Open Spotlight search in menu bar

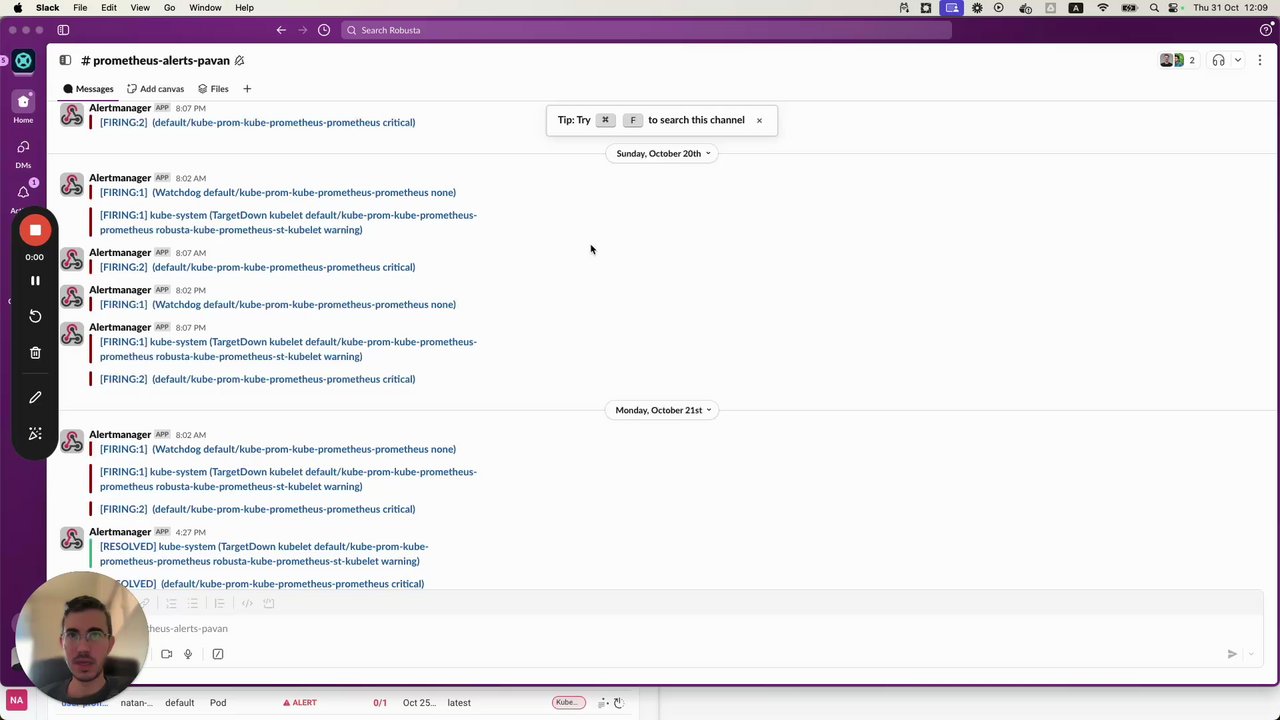(x=1154, y=8)
